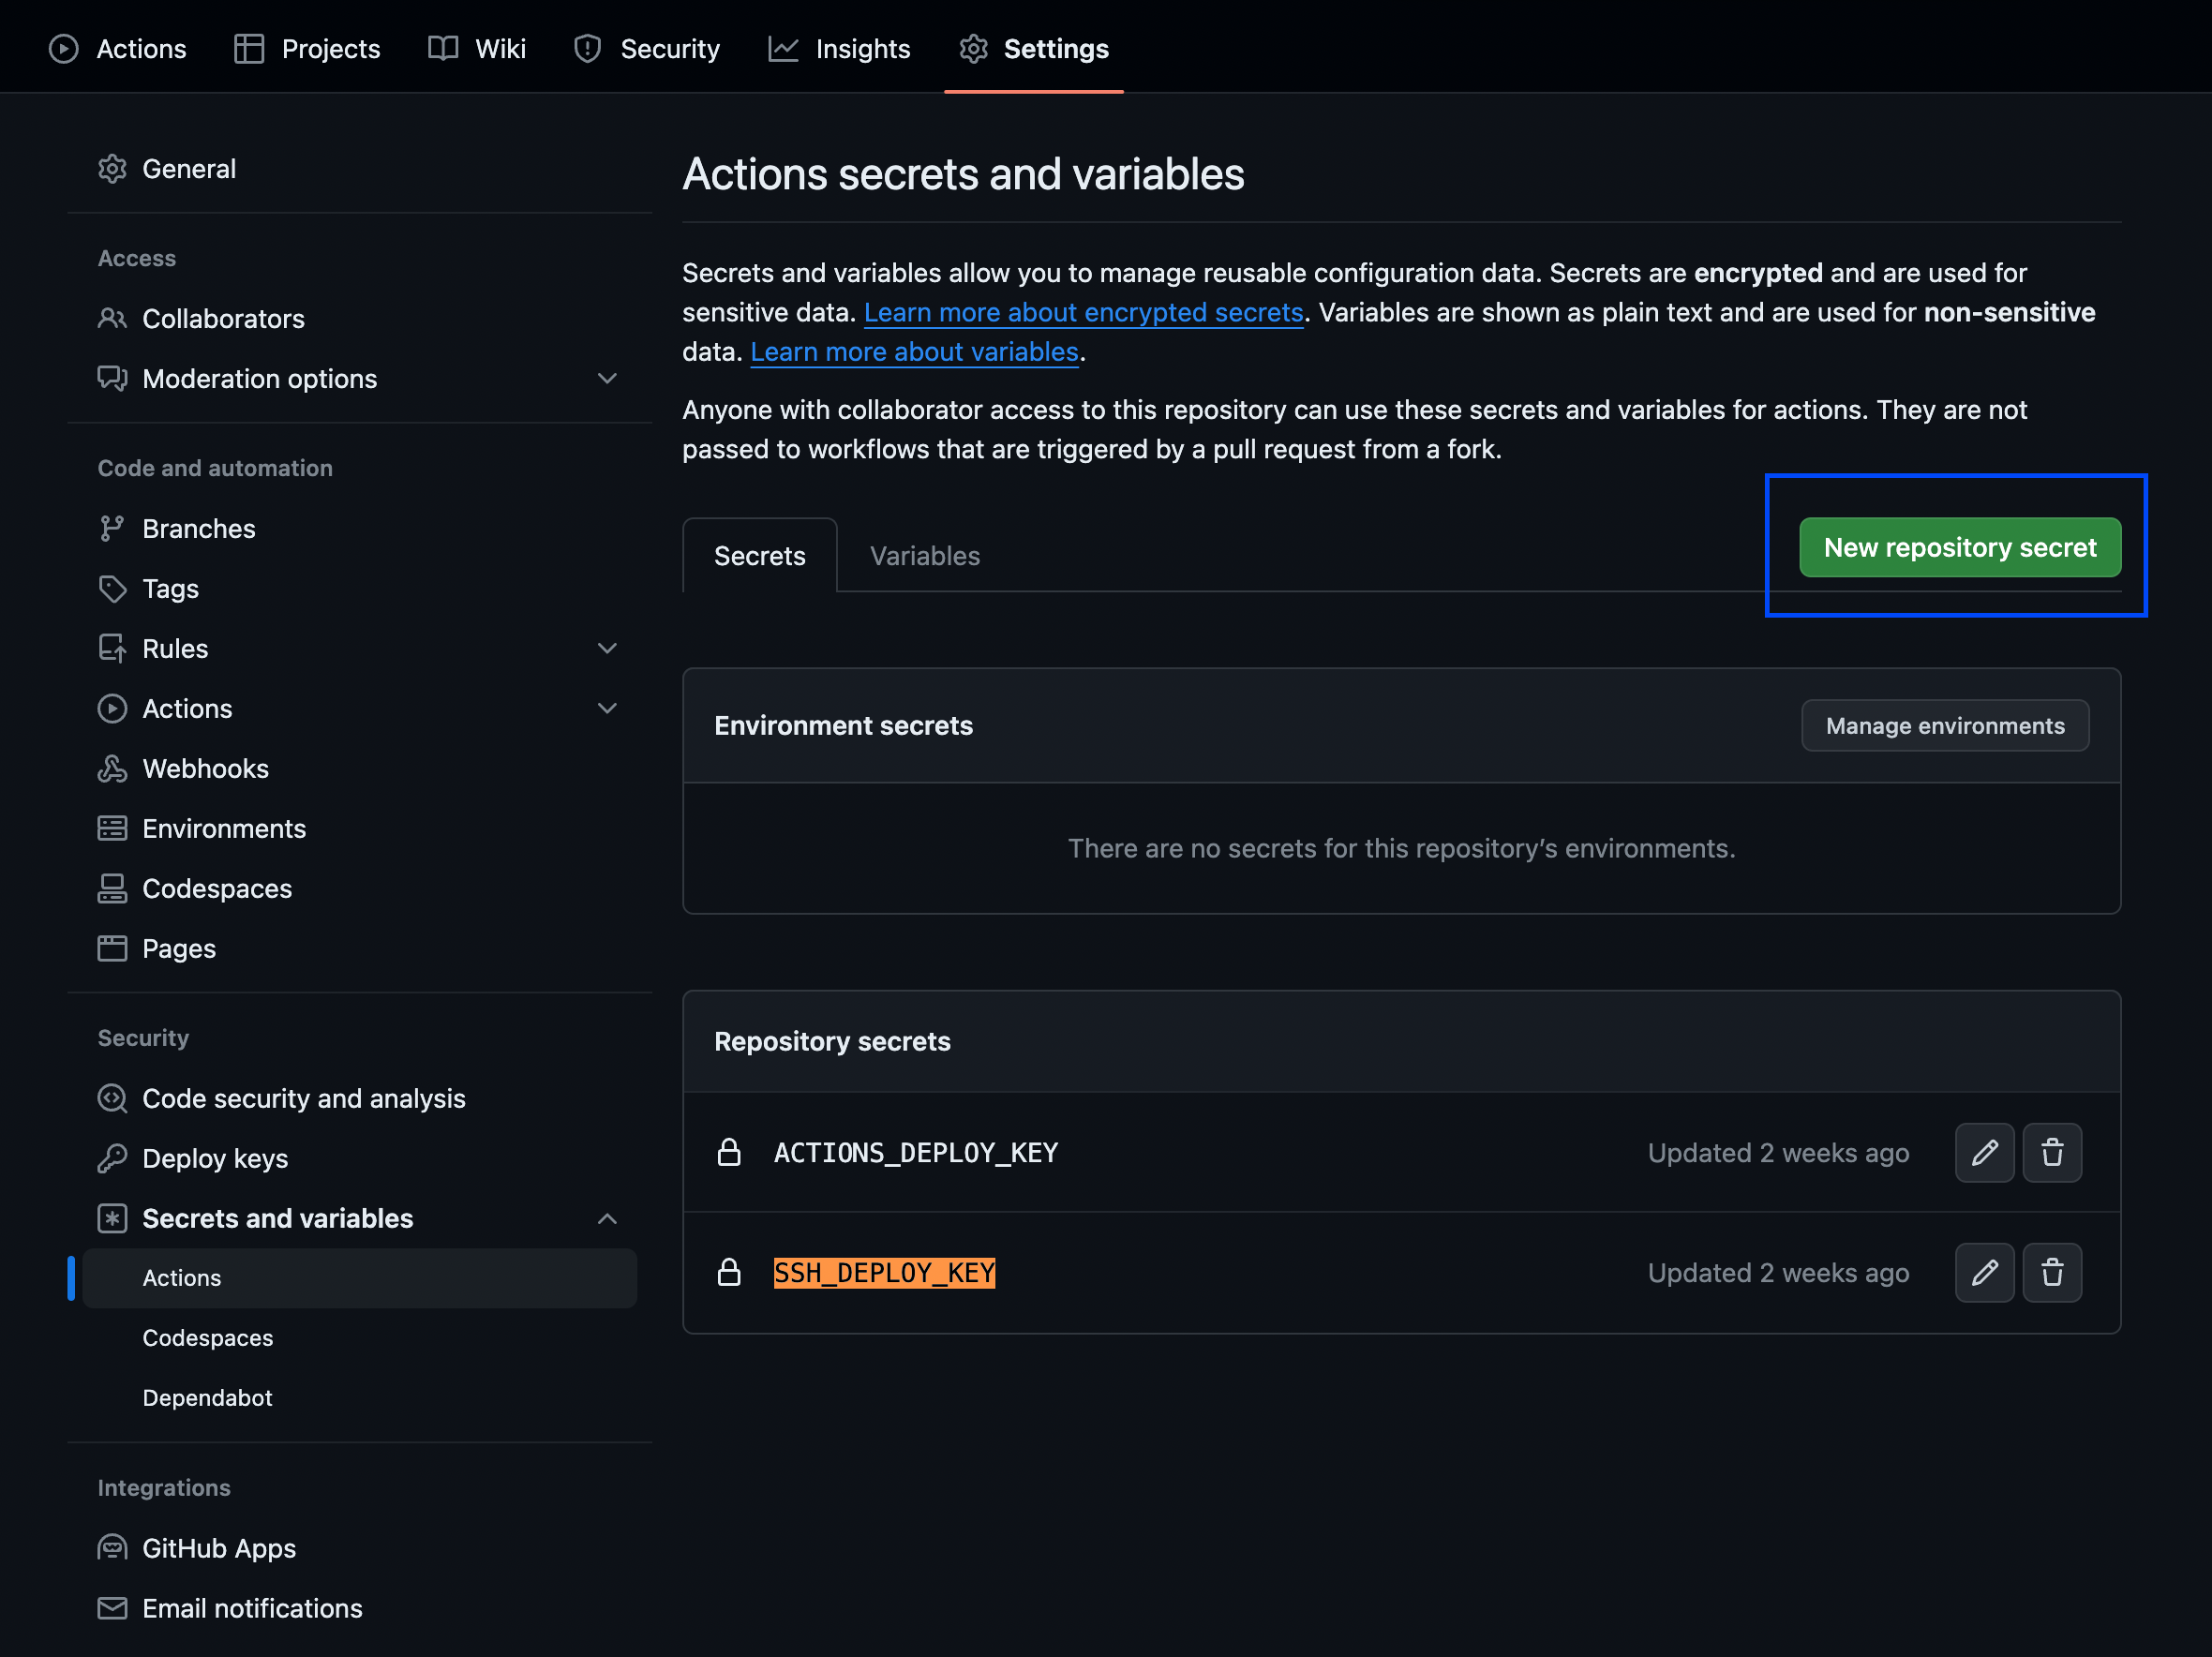This screenshot has width=2212, height=1657.
Task: Expand Moderation options section
Action: (x=606, y=378)
